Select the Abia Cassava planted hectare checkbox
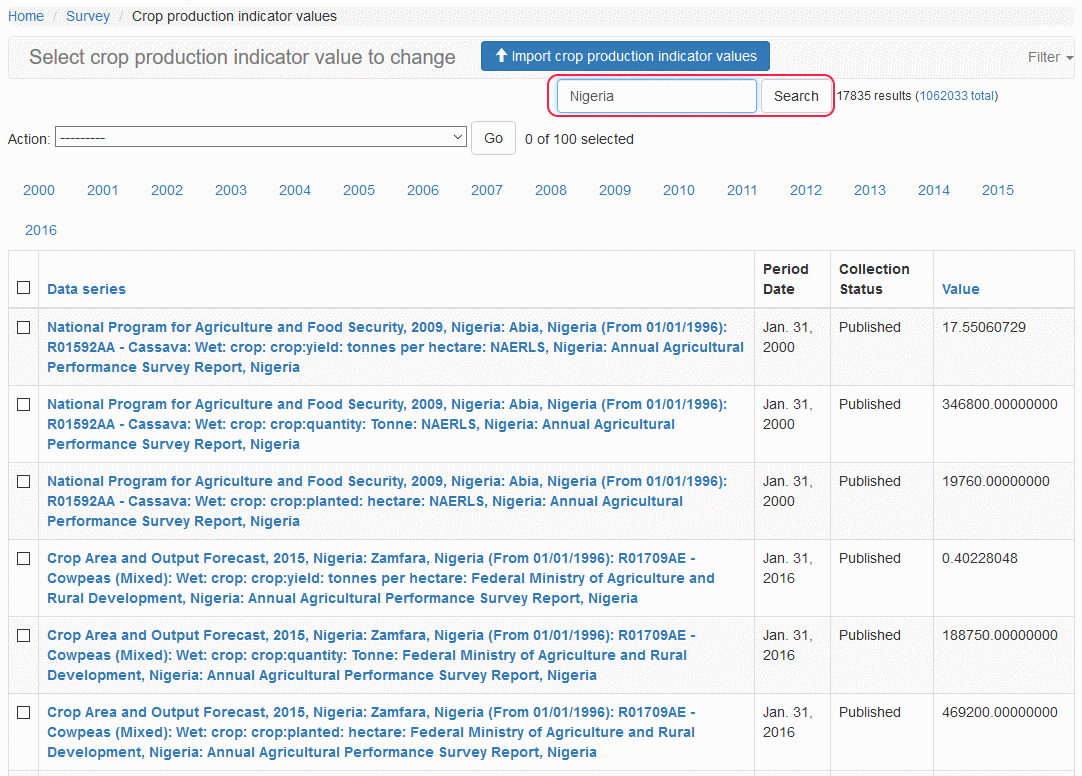 point(24,481)
